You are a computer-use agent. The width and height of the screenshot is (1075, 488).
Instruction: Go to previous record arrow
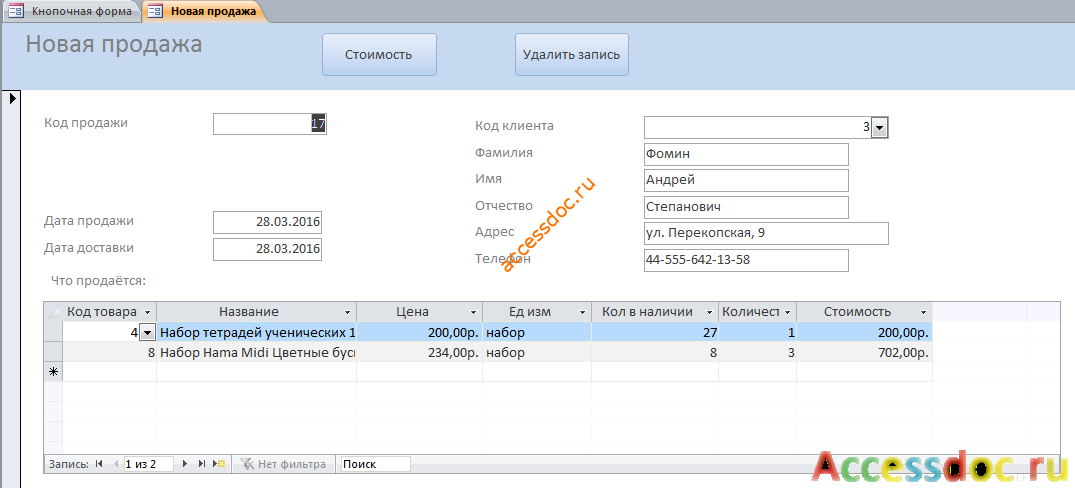(115, 464)
